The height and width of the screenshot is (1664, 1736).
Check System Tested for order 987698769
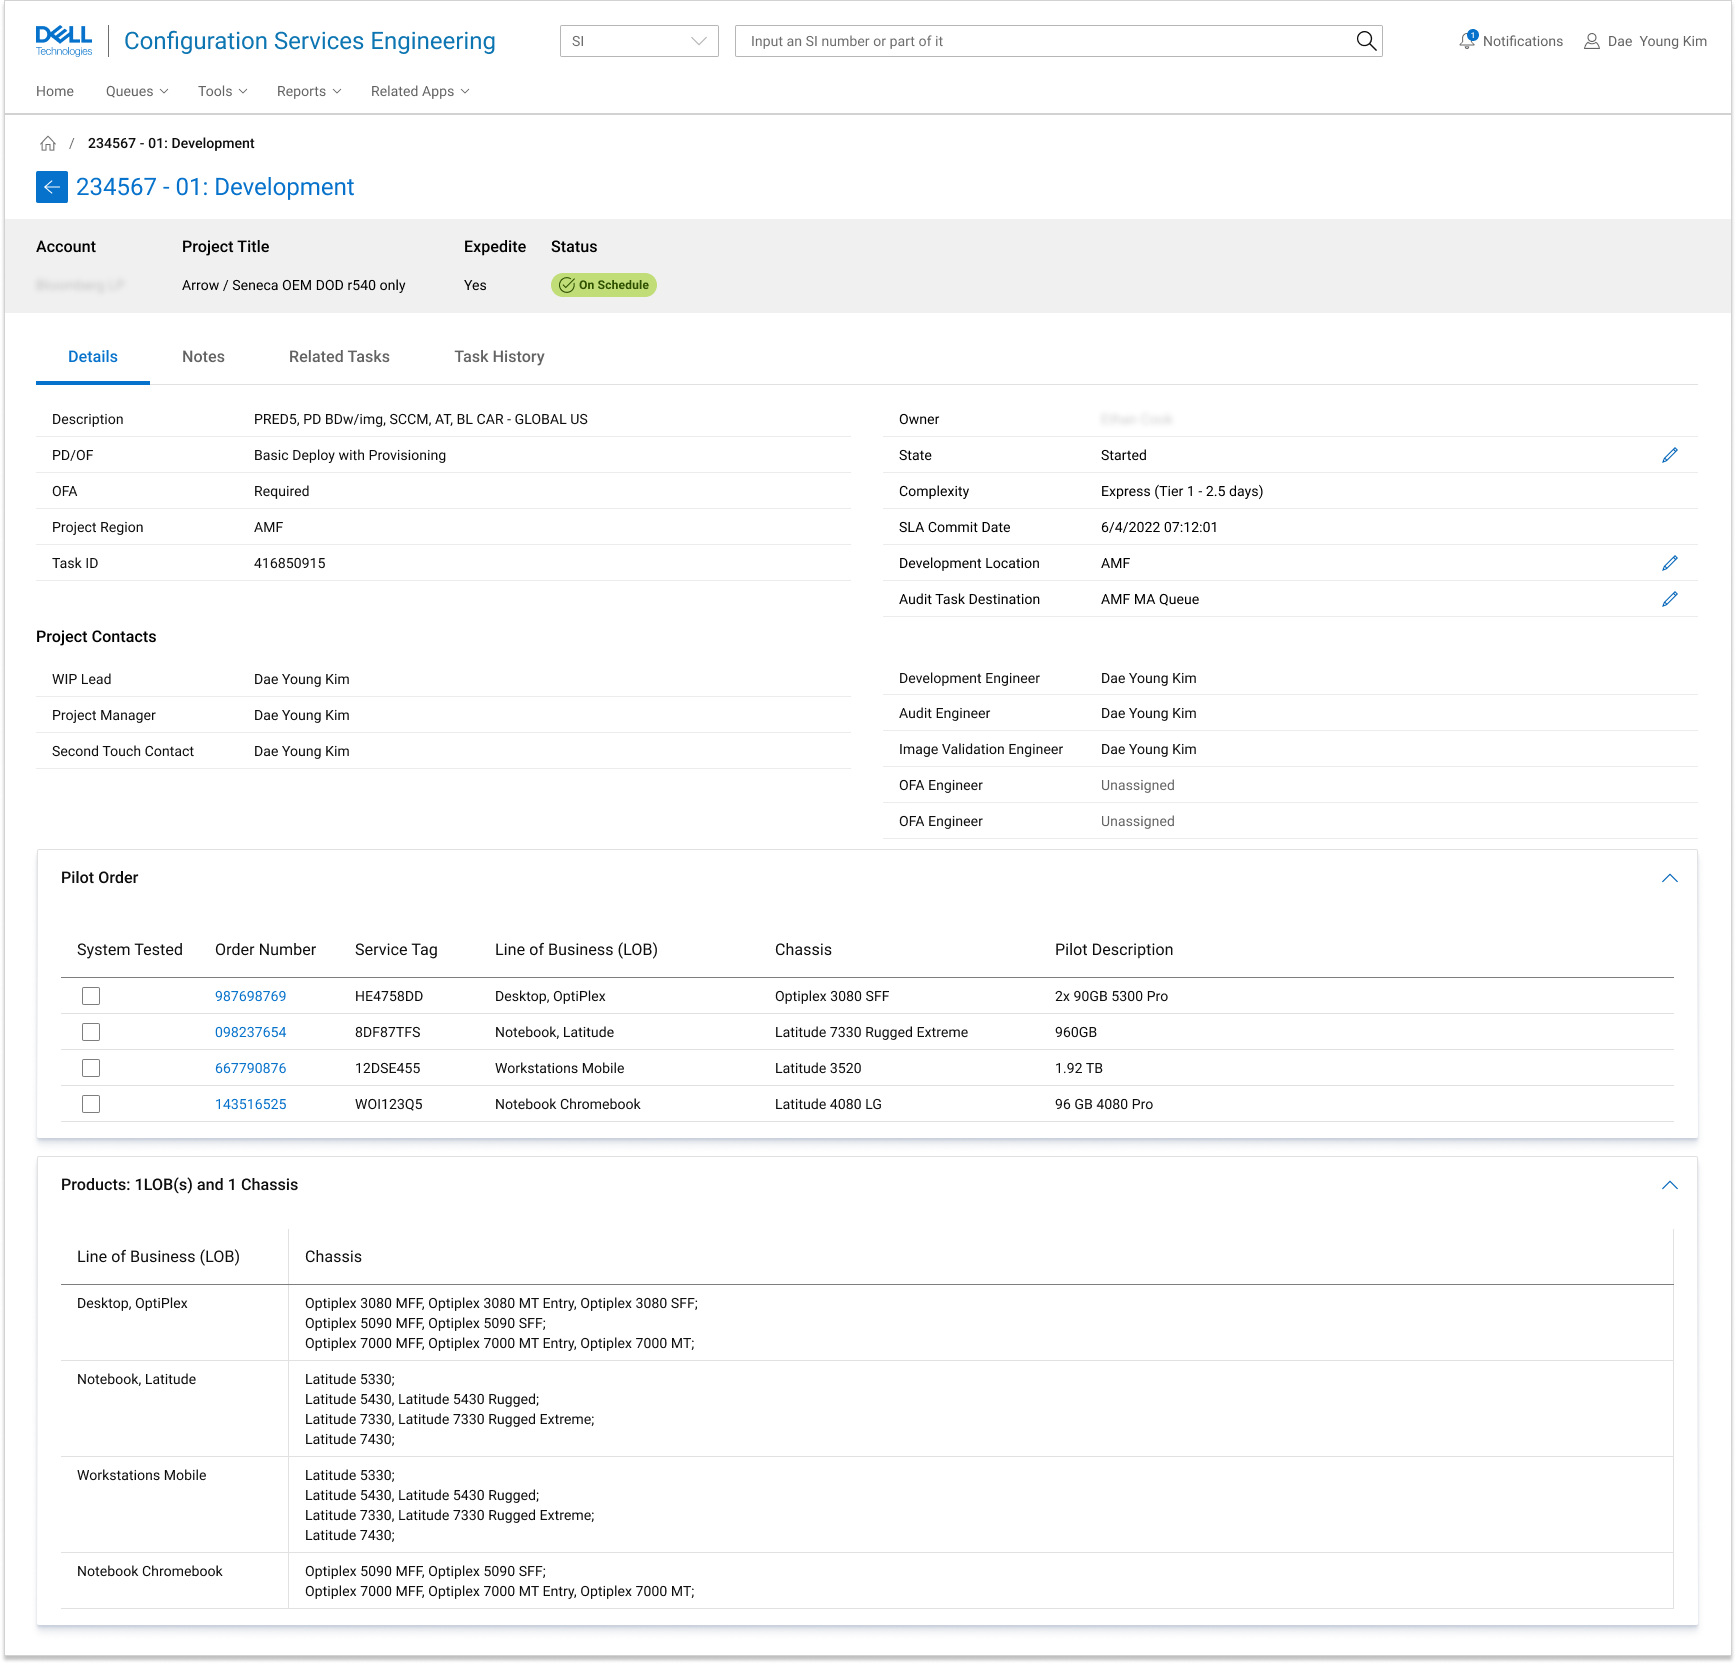pos(91,996)
